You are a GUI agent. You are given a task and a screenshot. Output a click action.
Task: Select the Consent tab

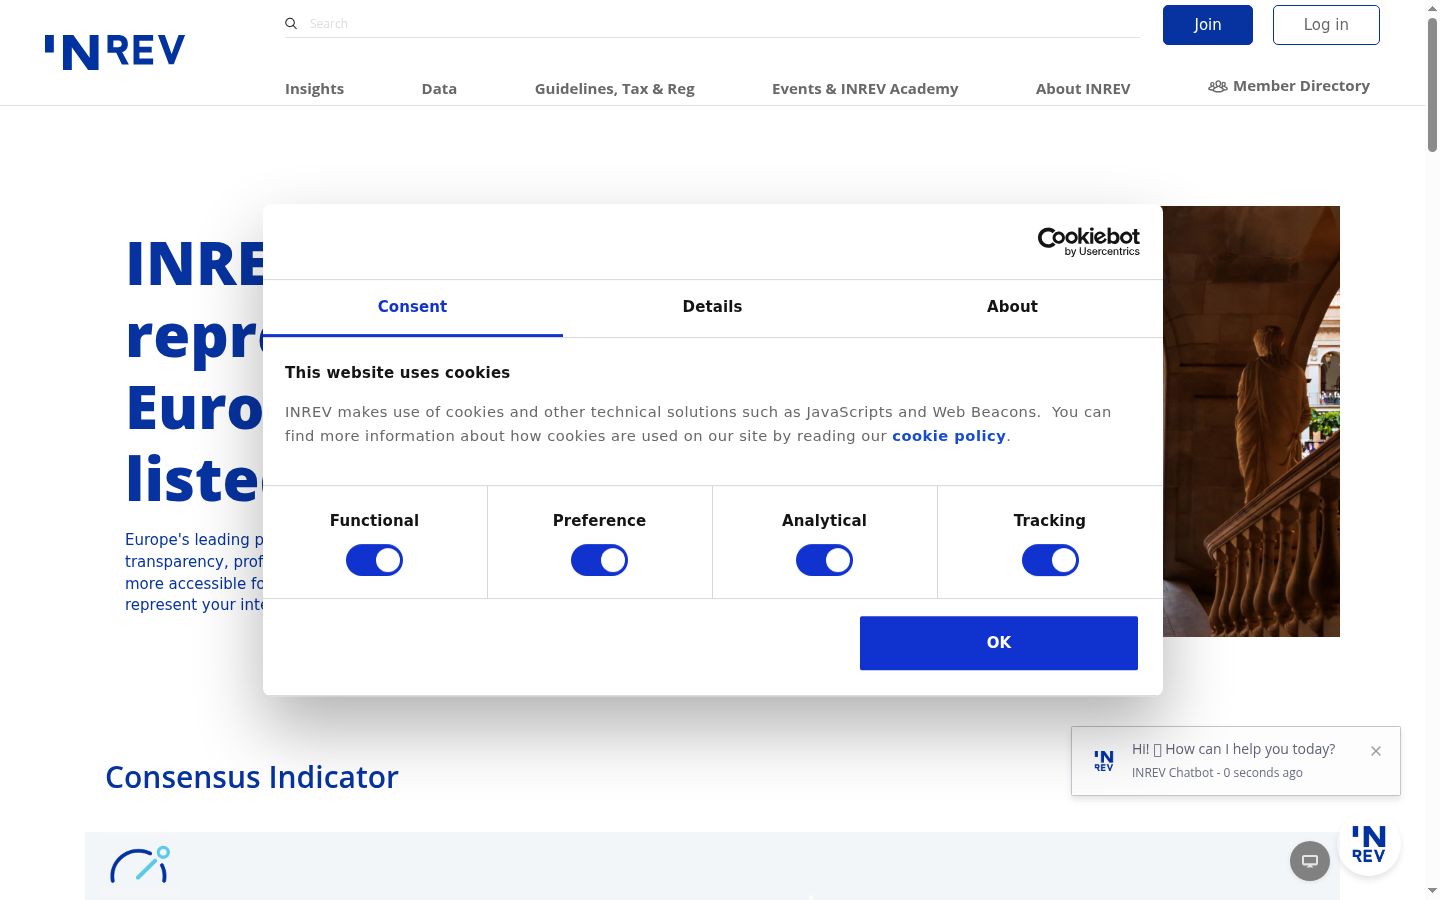click(x=412, y=307)
